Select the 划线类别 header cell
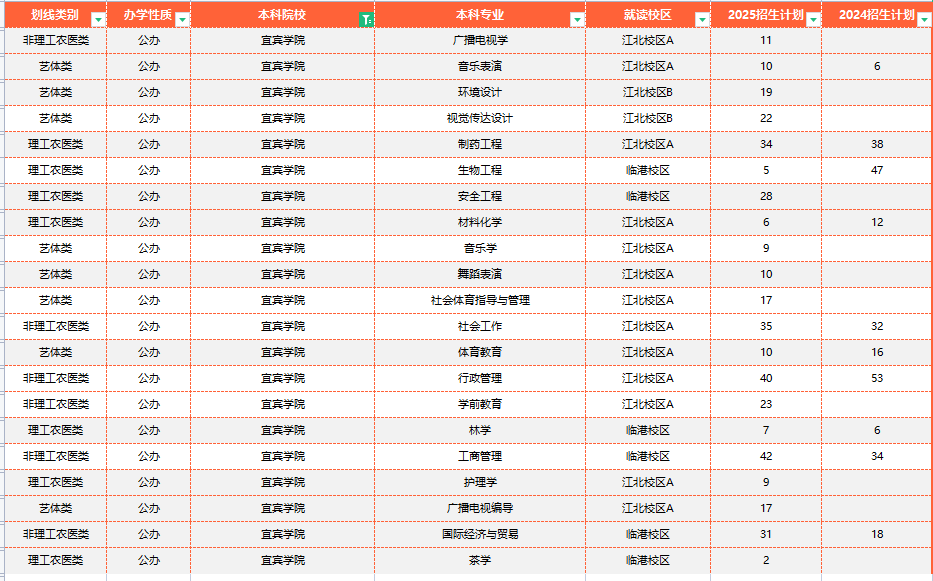This screenshot has height=581, width=933. pyautogui.click(x=55, y=15)
